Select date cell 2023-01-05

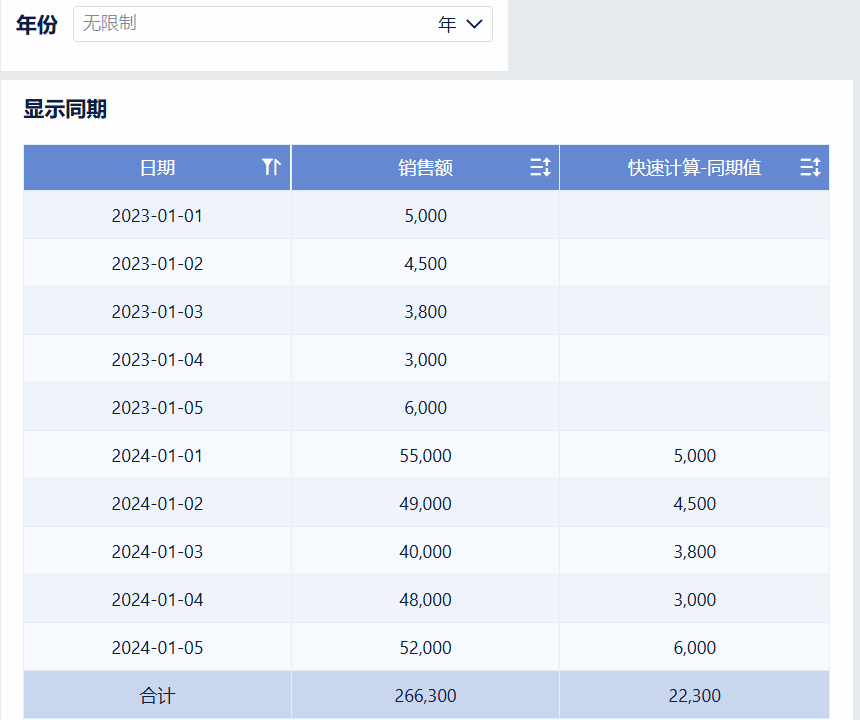click(x=157, y=407)
